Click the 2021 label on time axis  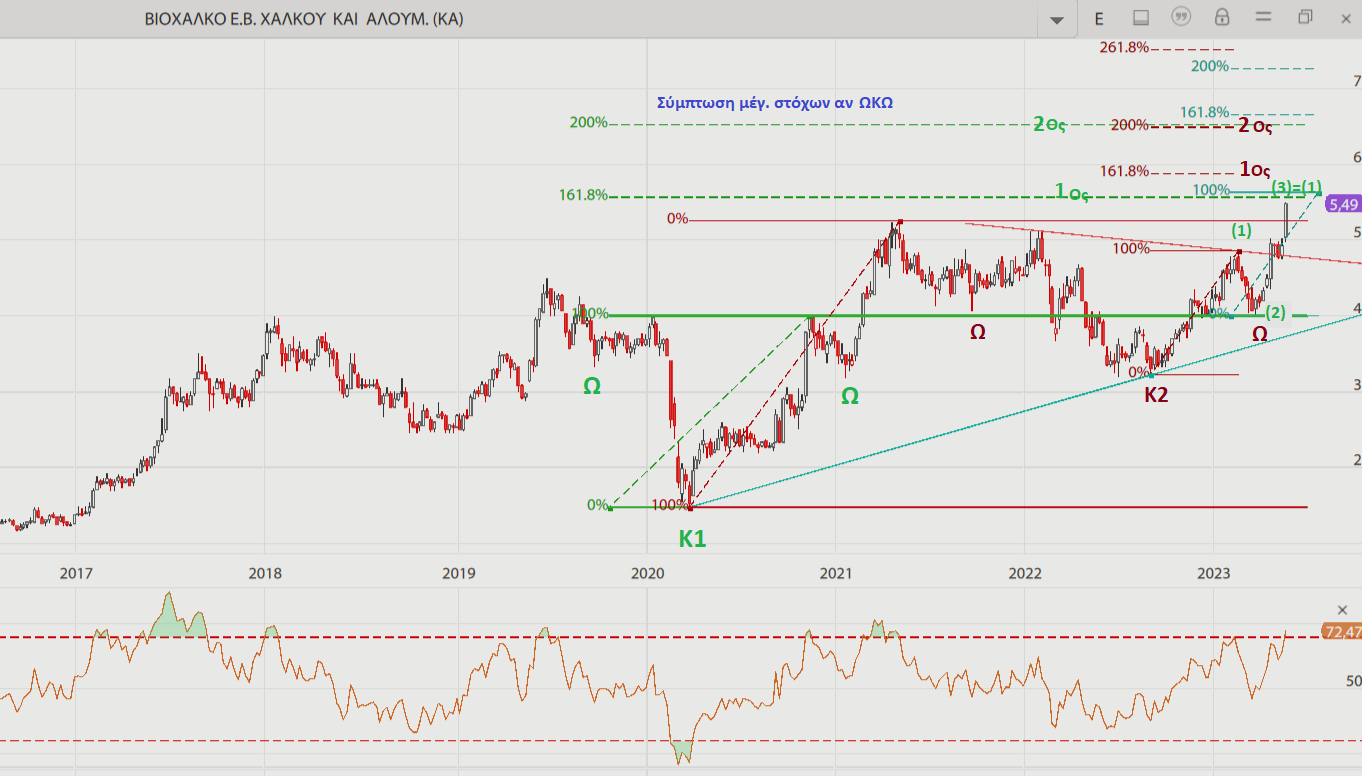coord(835,573)
